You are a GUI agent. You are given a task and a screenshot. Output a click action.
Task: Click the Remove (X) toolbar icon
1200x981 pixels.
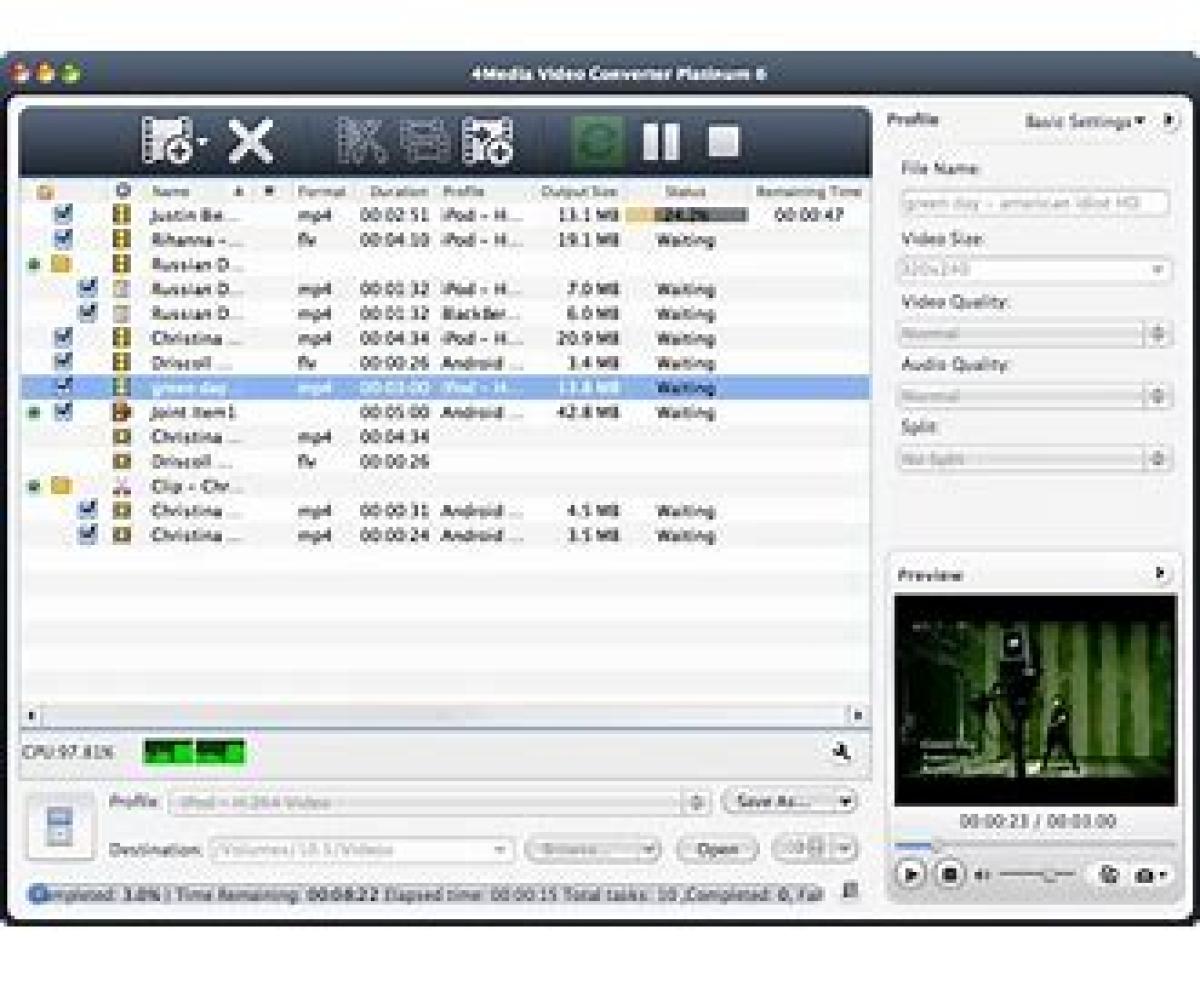coord(250,141)
